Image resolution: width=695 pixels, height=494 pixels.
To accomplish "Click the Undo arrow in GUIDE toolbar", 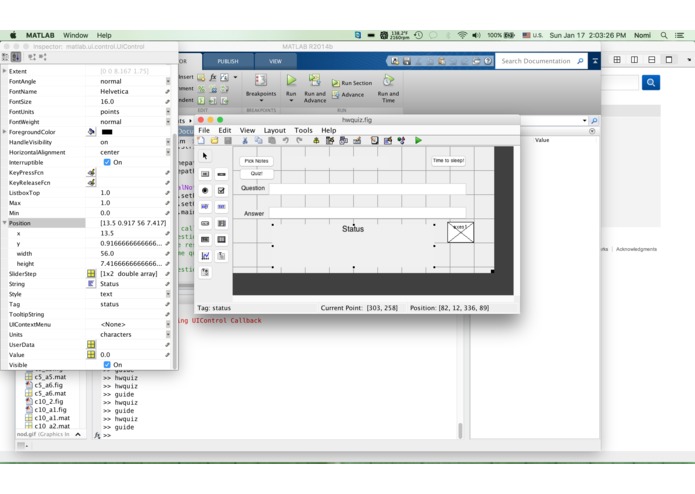I will 285,140.
